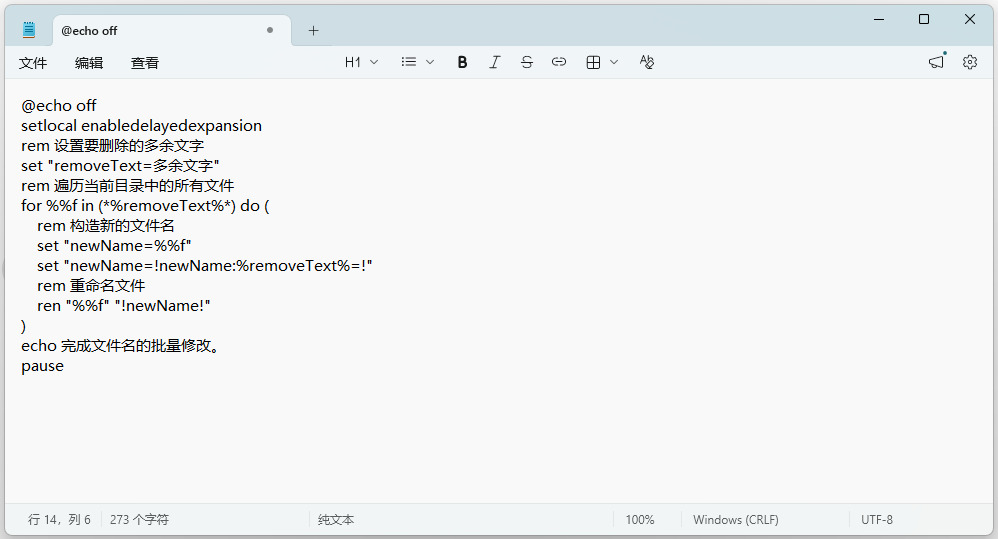998x539 pixels.
Task: Open Notepad settings gear
Action: click(x=969, y=62)
